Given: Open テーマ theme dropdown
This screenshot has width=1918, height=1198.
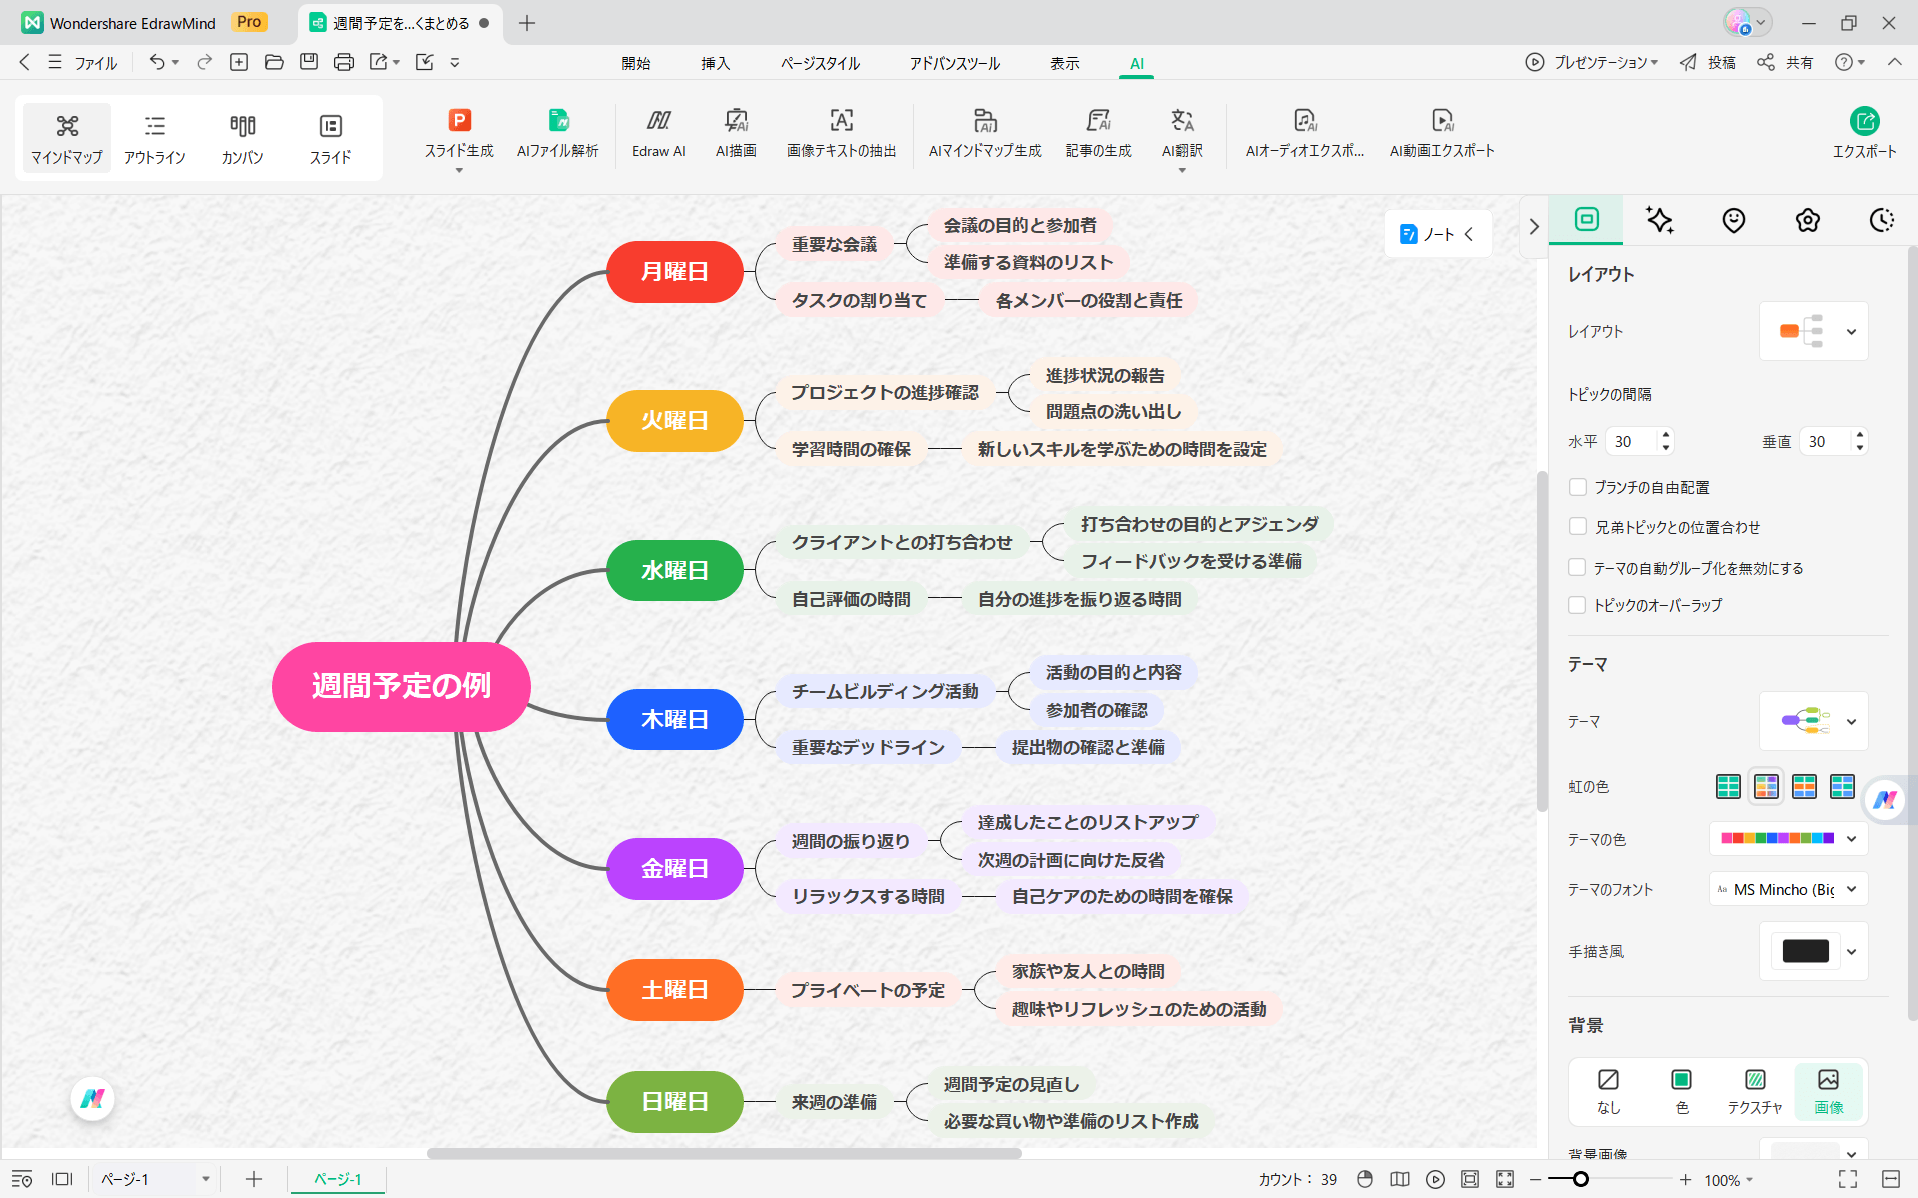Looking at the screenshot, I should 1814,721.
